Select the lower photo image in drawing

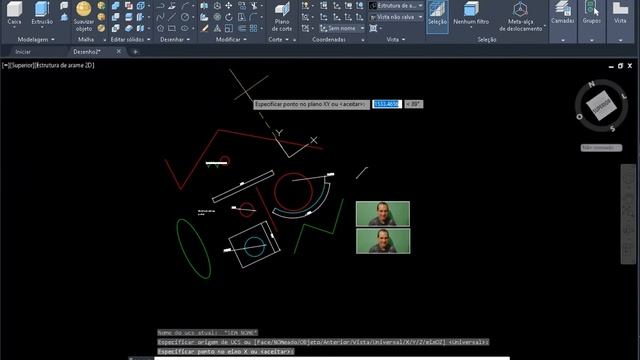(x=383, y=241)
